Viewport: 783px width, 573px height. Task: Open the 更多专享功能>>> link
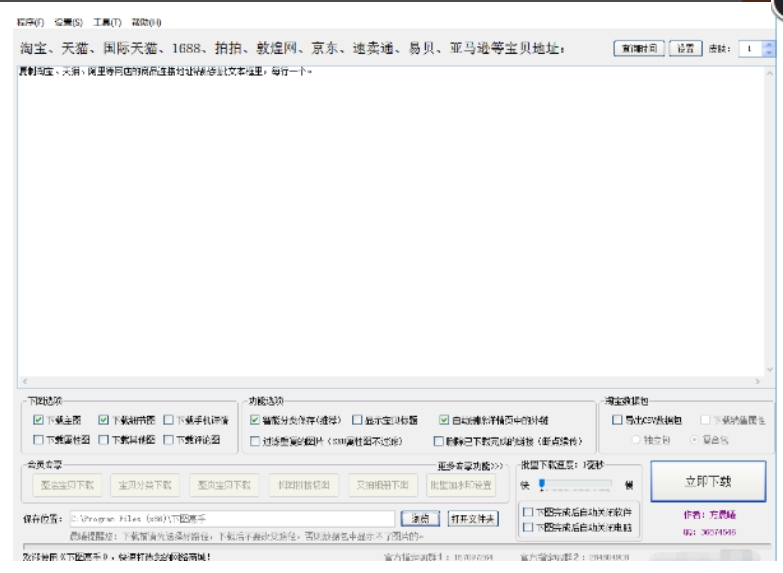click(470, 466)
